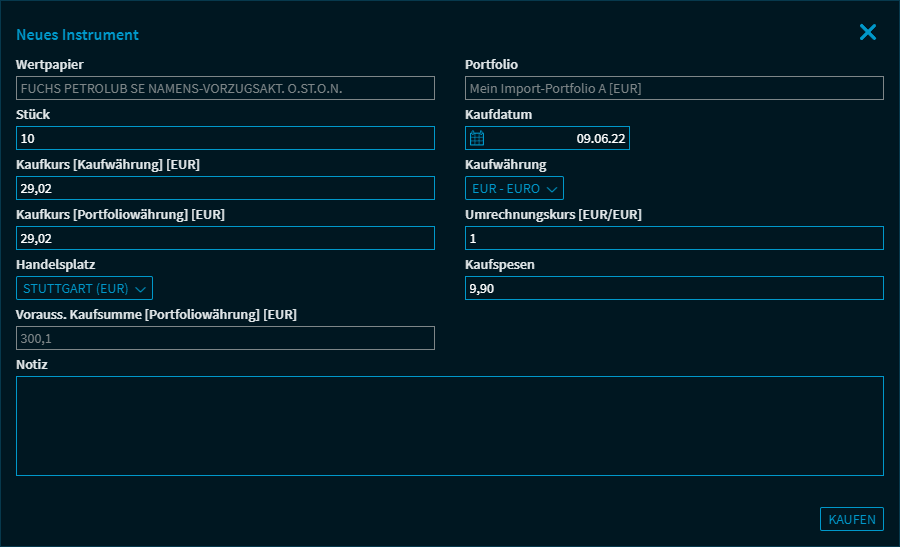This screenshot has height=547, width=900.
Task: Click the Vorauss. Kaufsumme field showing 300,1
Action: point(225,339)
